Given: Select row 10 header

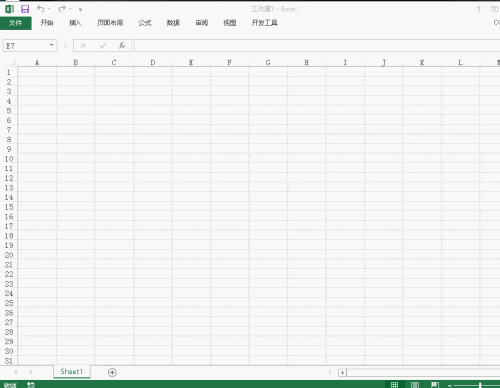Looking at the screenshot, I should pyautogui.click(x=9, y=159).
